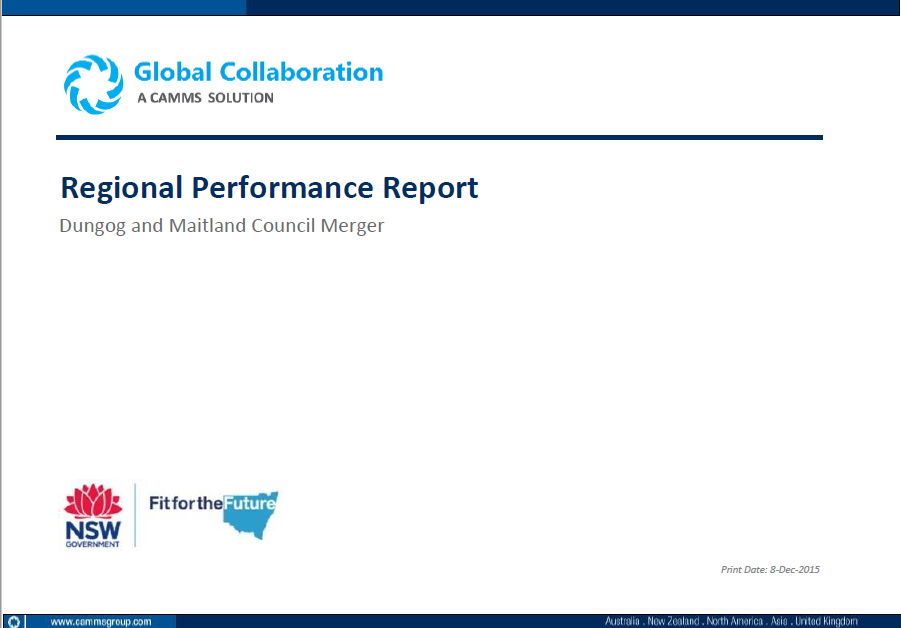Open the www.cammsgroup.com footer link
Screen dimensions: 901x628
pos(101,622)
